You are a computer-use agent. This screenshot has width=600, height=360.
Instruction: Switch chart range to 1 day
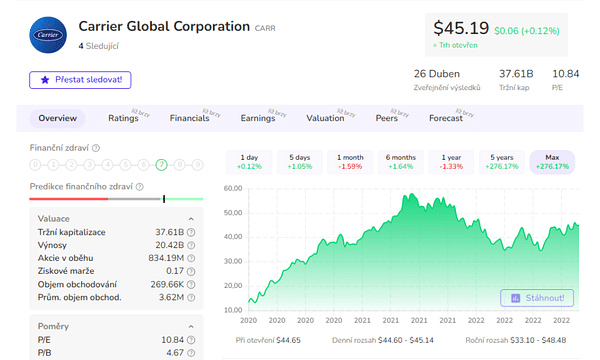[x=249, y=162]
